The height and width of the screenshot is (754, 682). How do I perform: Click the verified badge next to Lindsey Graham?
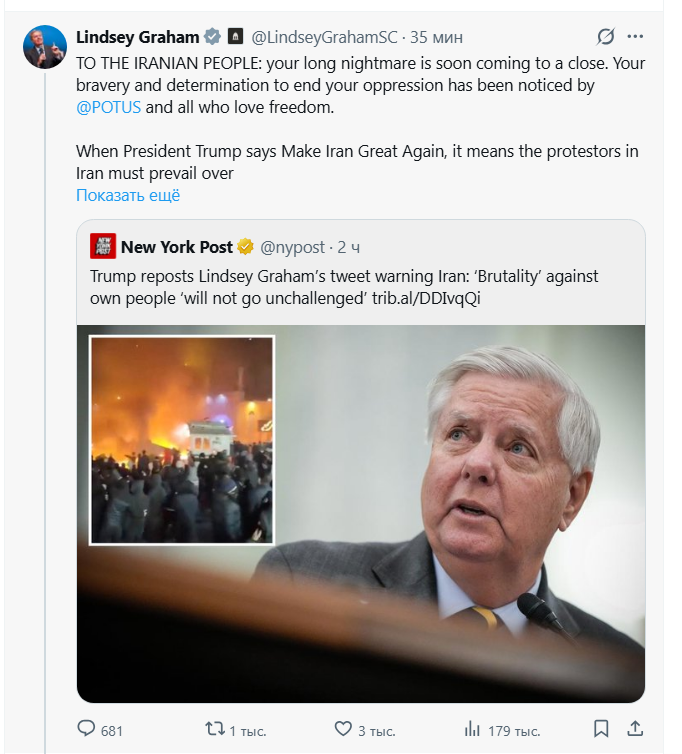click(212, 37)
